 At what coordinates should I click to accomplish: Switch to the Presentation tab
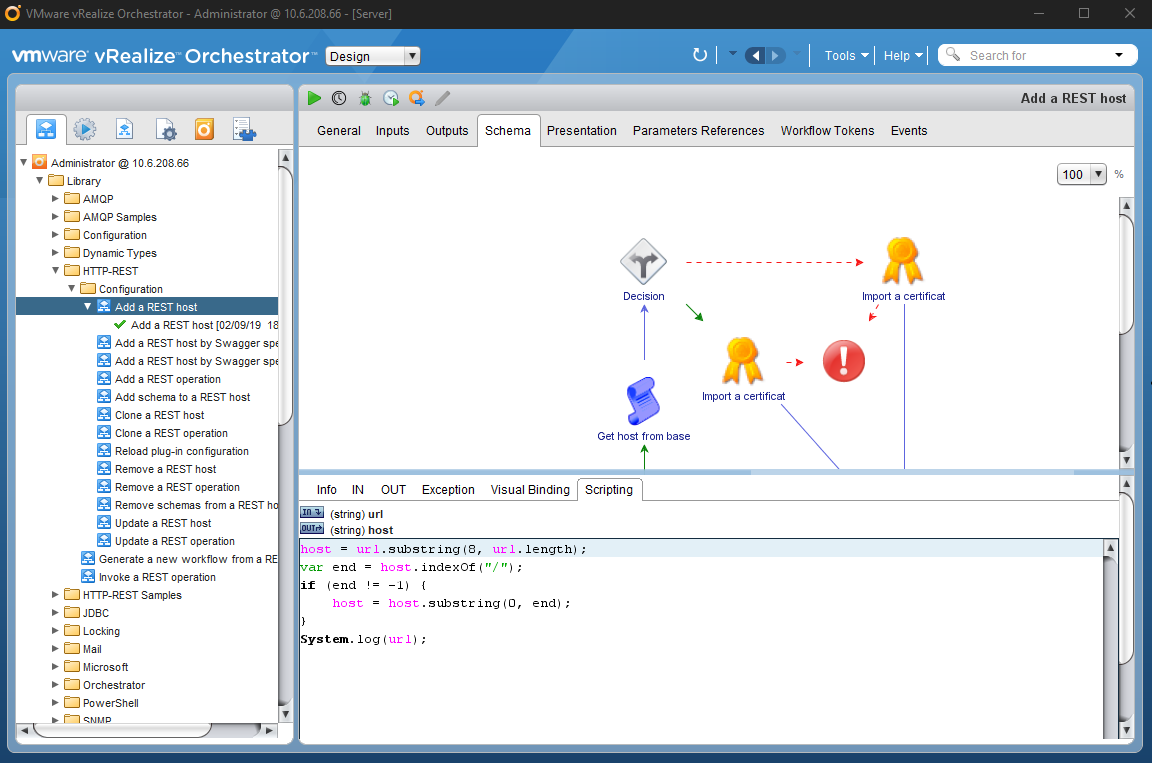pyautogui.click(x=581, y=131)
